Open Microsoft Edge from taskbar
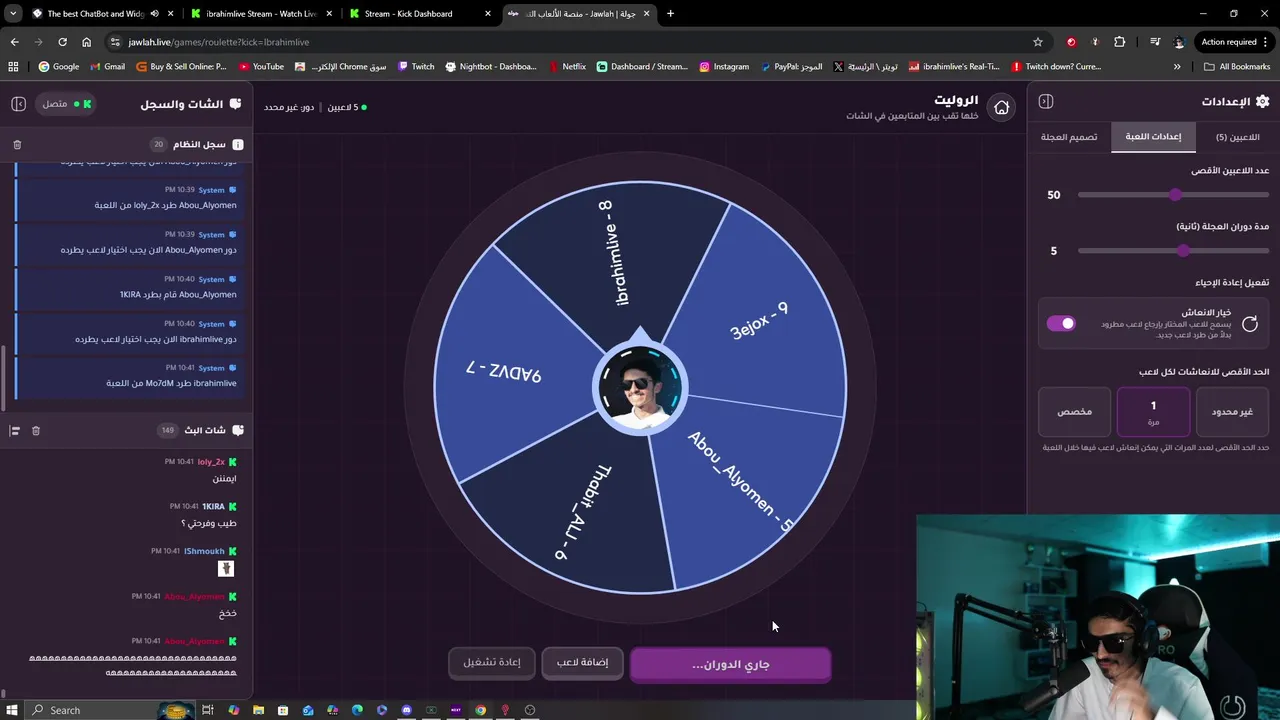The height and width of the screenshot is (720, 1280). click(357, 710)
